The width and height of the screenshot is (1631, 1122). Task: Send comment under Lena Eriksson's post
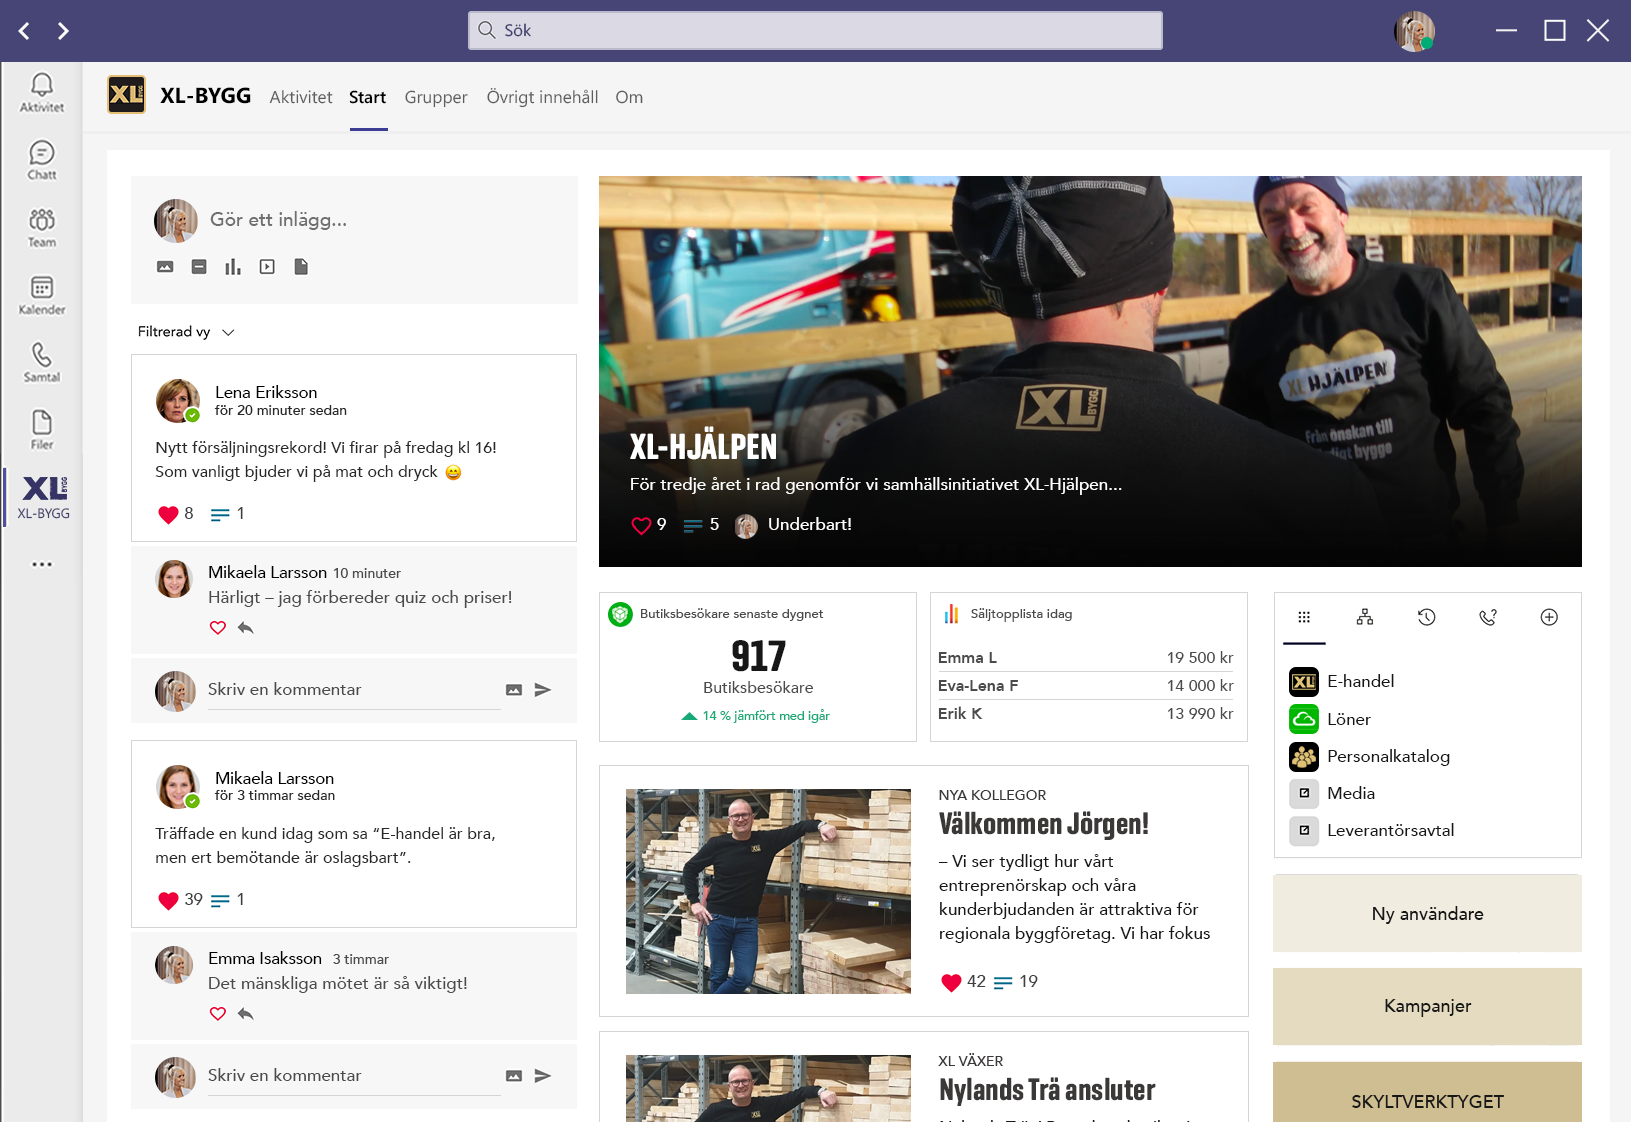click(x=543, y=690)
